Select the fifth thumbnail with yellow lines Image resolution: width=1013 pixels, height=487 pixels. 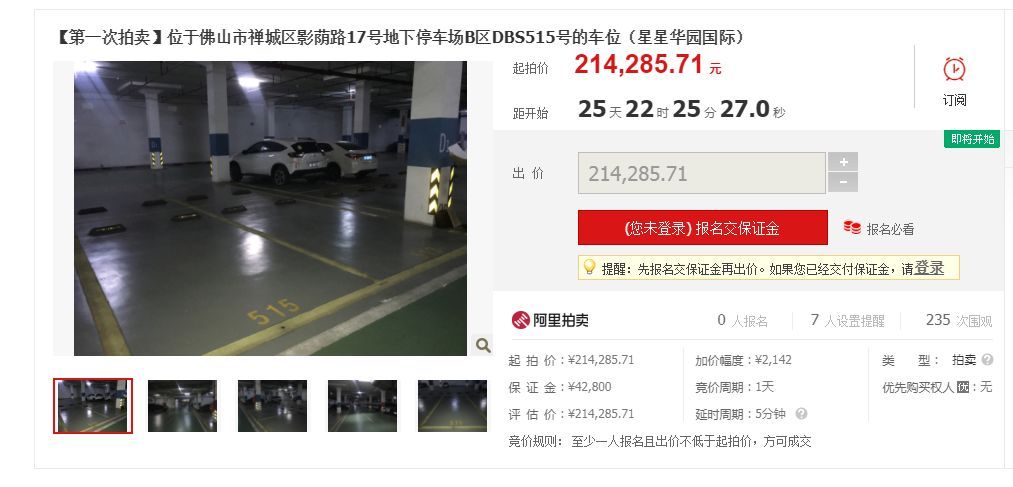(452, 406)
